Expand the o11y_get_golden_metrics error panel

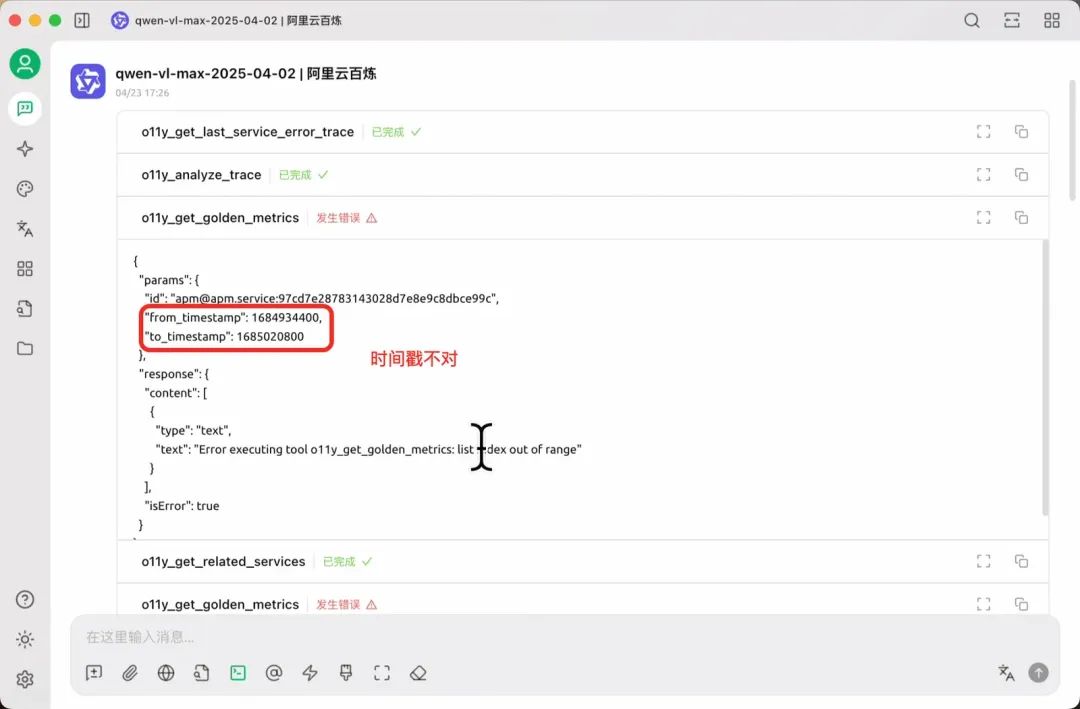983,217
